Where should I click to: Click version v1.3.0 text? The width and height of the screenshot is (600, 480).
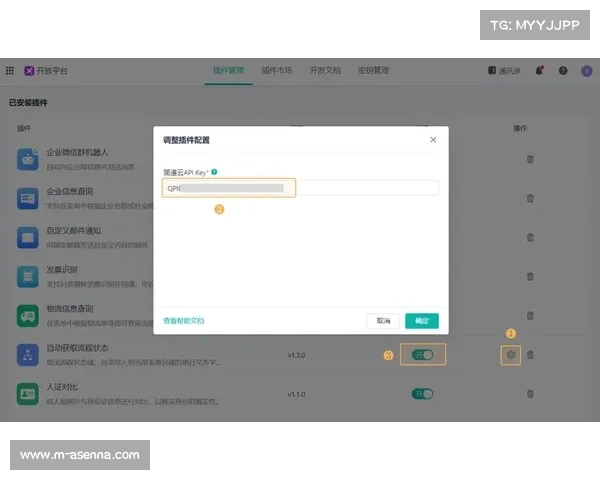coord(297,355)
